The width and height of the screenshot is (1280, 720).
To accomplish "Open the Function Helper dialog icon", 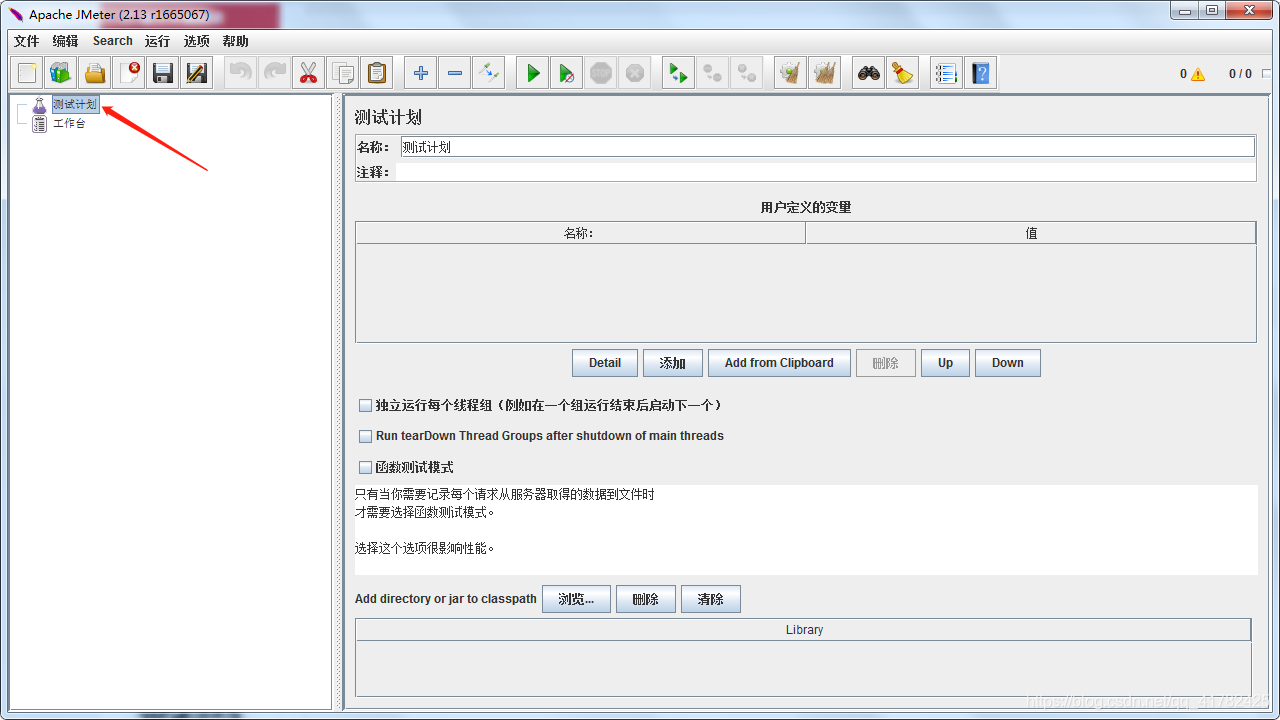I will [946, 73].
